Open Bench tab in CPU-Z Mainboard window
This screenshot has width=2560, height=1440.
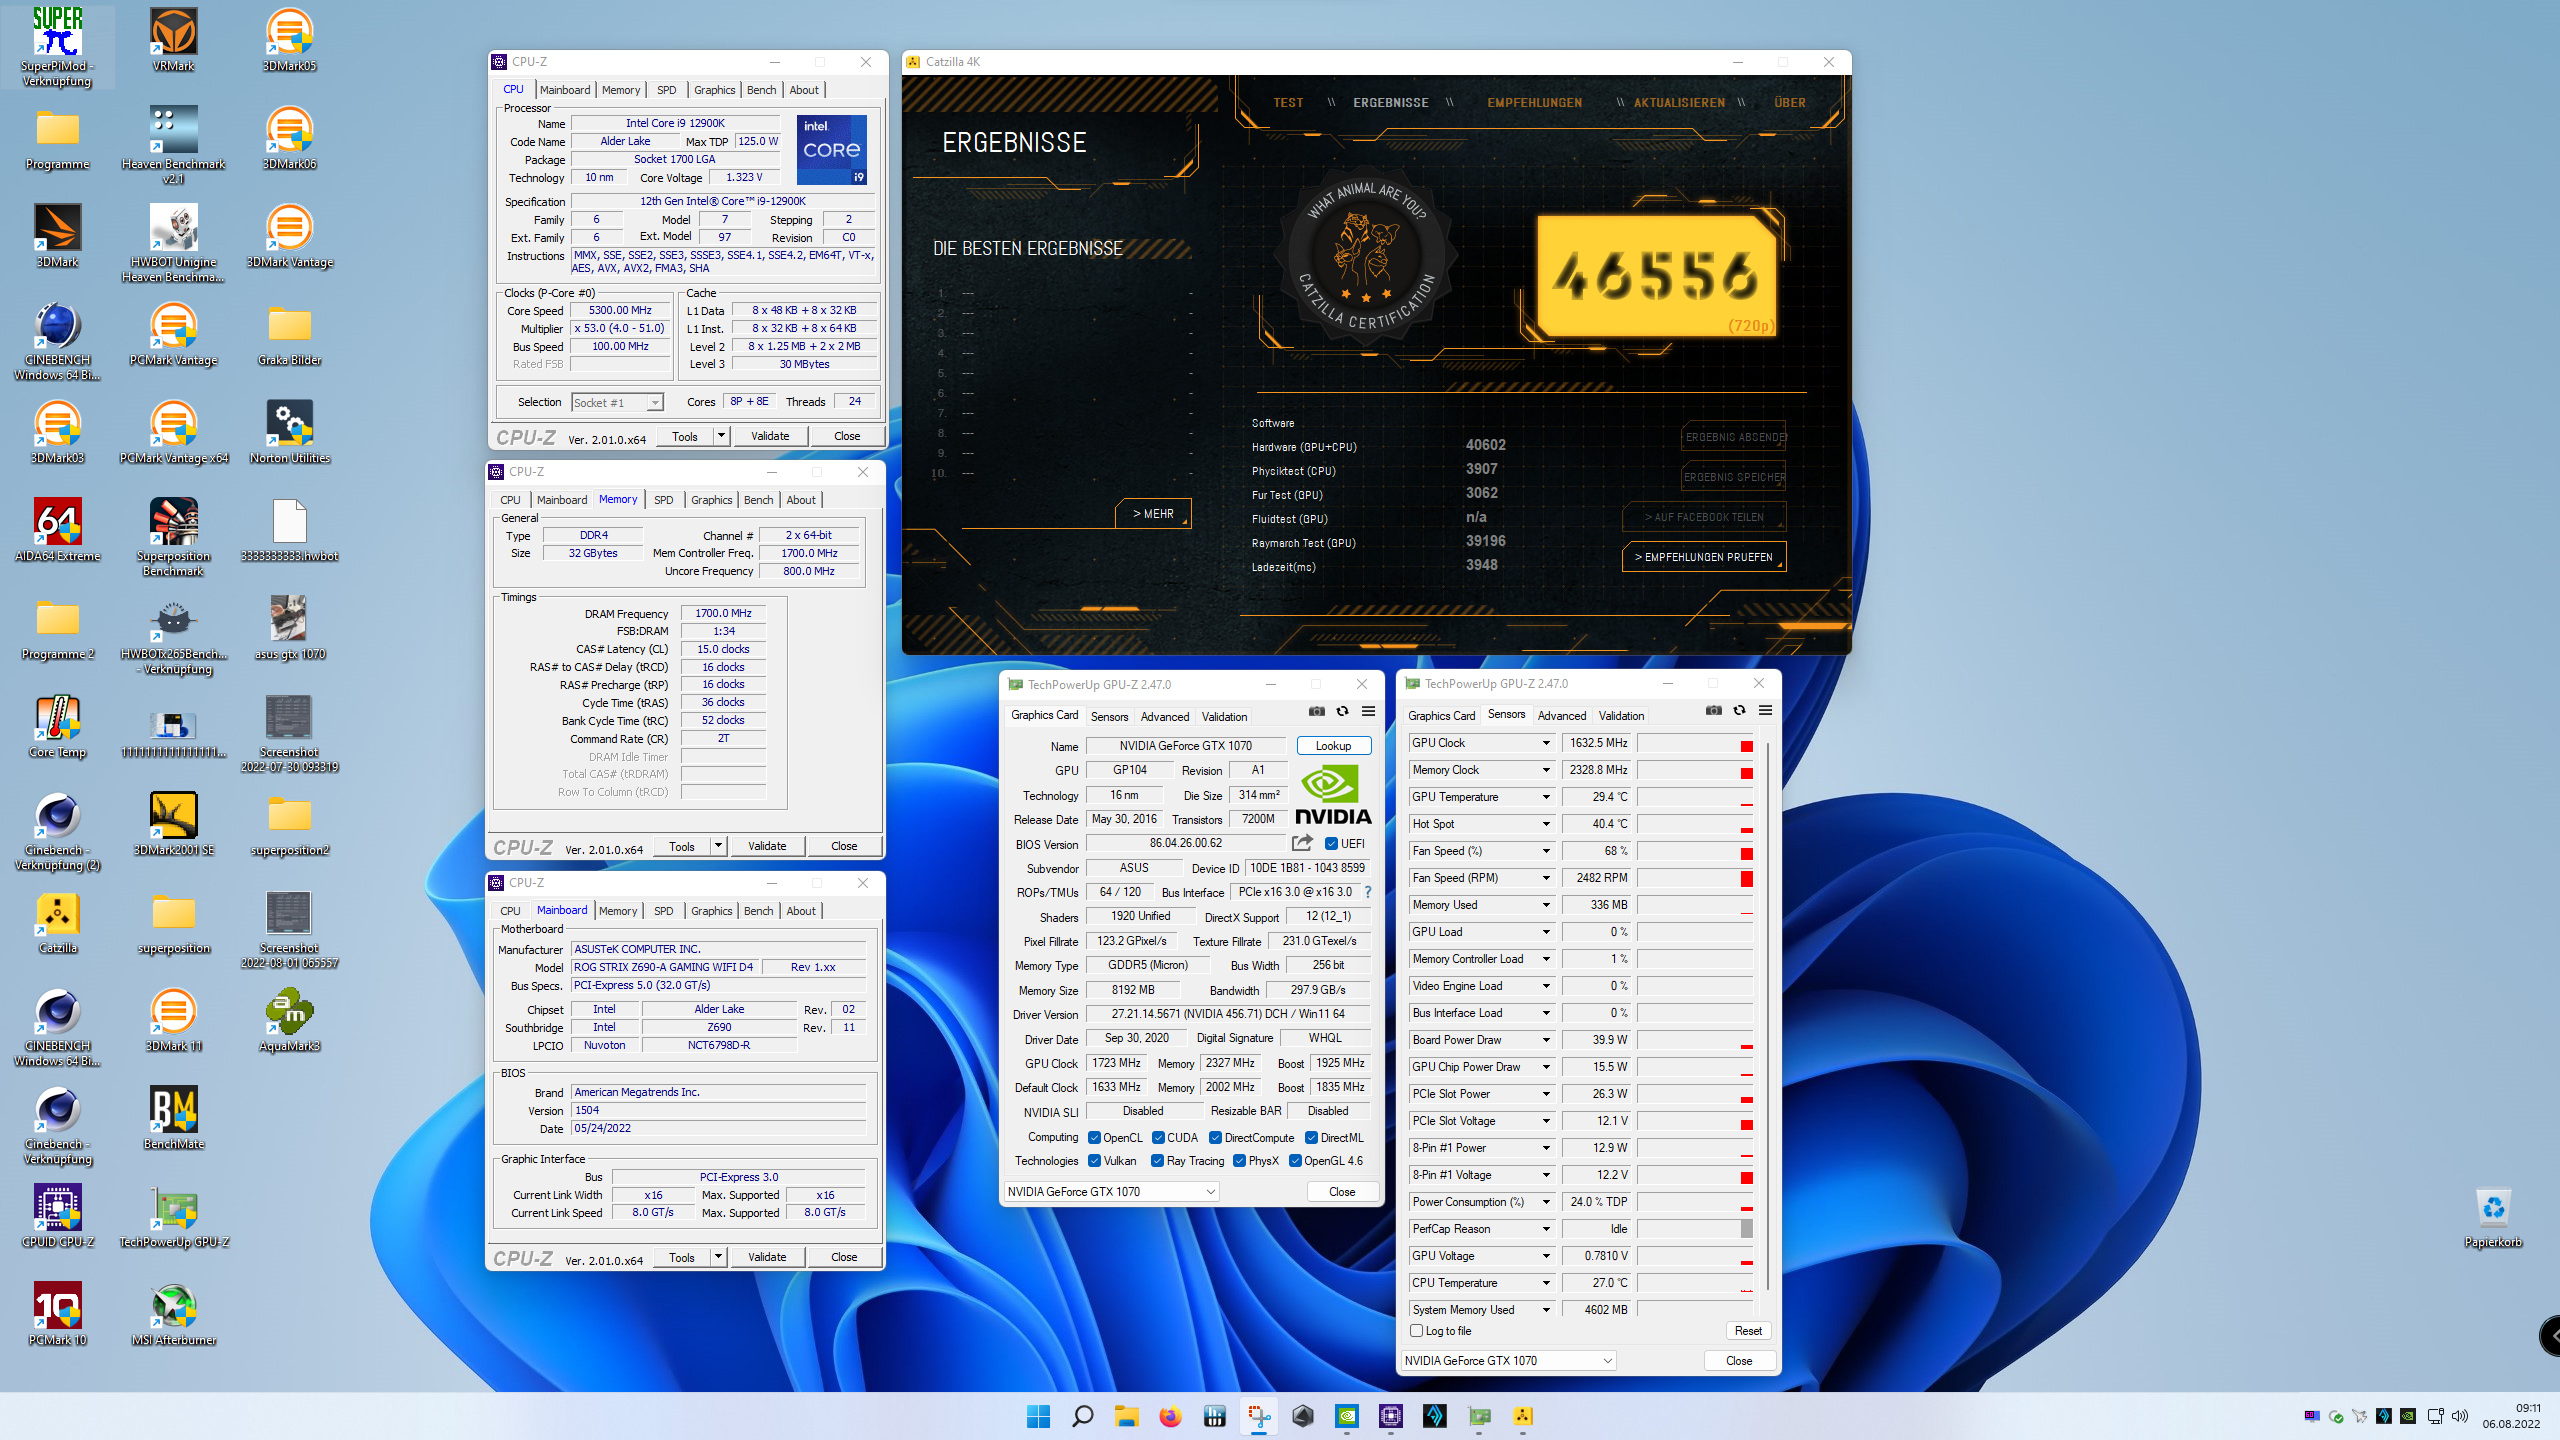pos(758,911)
